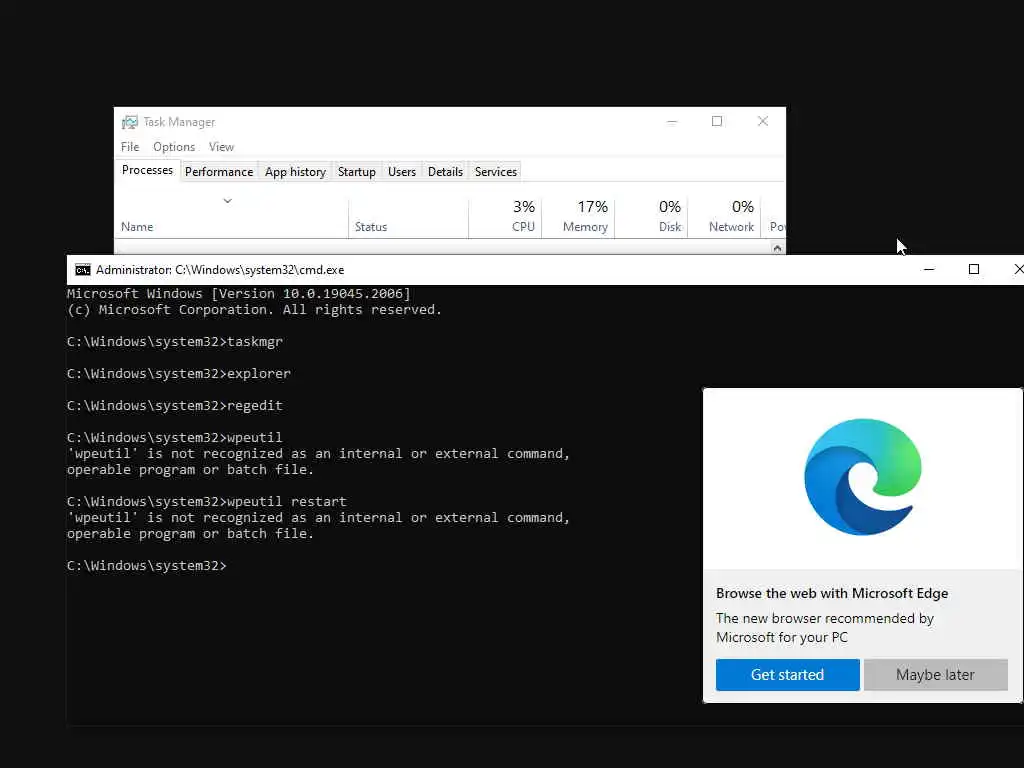The width and height of the screenshot is (1024, 768).
Task: Maximize the Task Manager window
Action: click(717, 121)
